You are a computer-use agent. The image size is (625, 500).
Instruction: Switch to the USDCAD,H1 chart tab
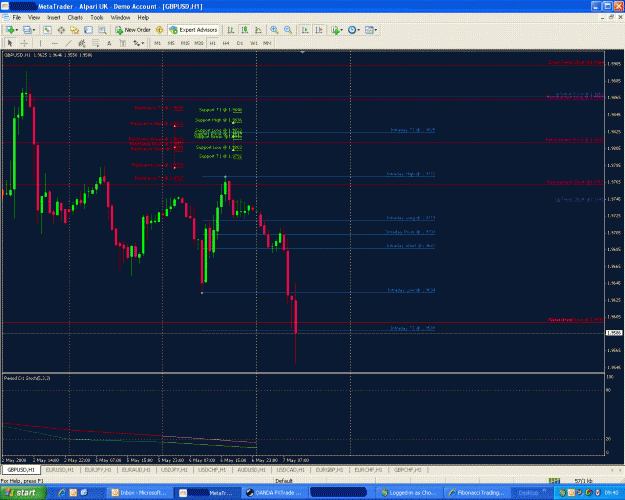click(291, 470)
